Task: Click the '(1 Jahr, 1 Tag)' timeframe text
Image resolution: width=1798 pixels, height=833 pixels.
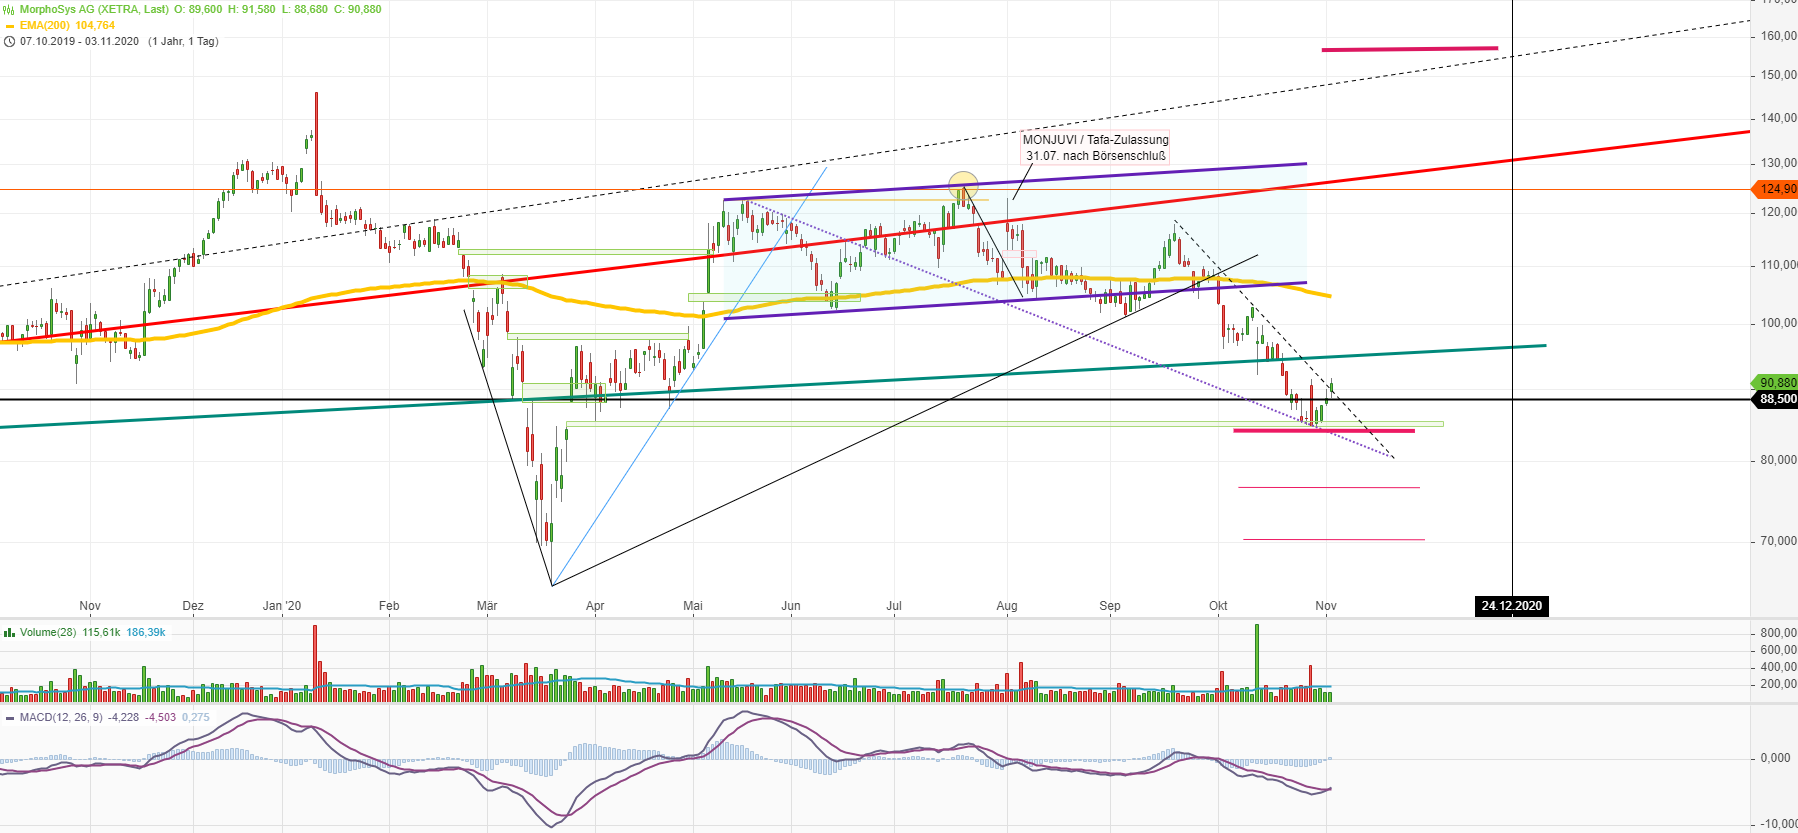Action: click(x=183, y=42)
